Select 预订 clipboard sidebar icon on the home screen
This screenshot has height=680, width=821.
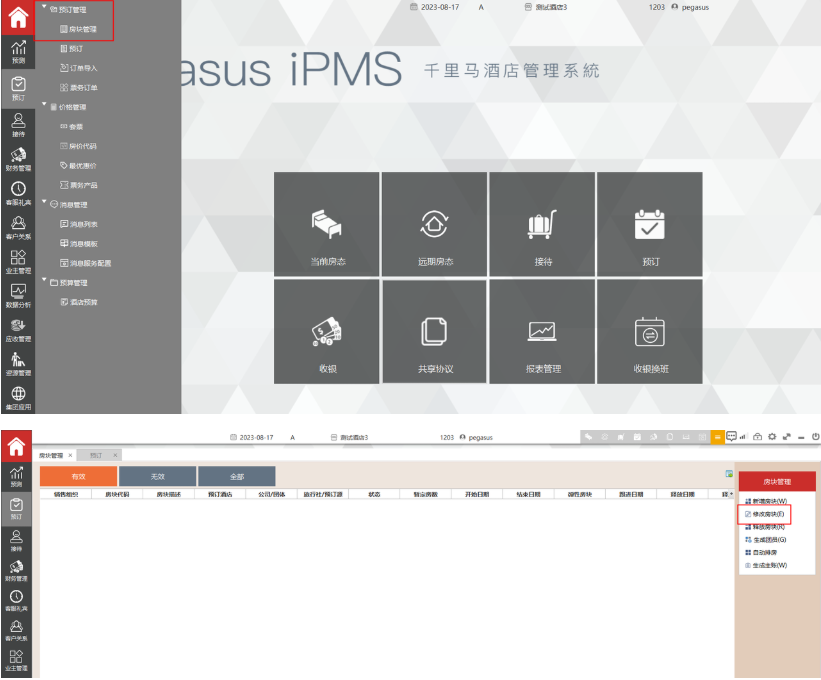18,88
